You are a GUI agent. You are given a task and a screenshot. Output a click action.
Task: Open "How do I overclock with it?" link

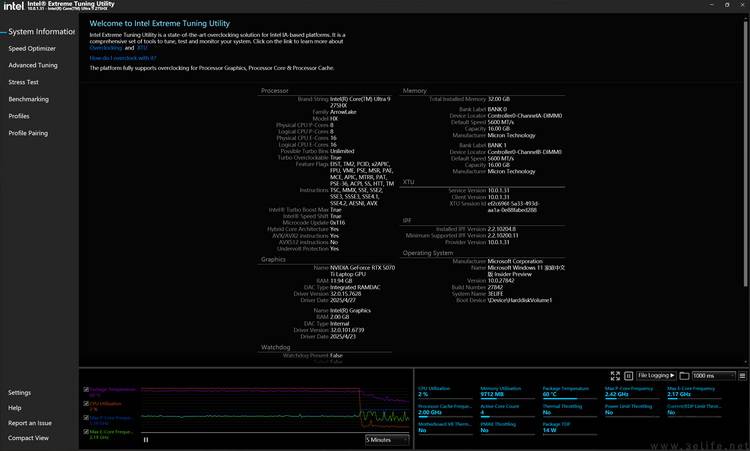pos(123,58)
